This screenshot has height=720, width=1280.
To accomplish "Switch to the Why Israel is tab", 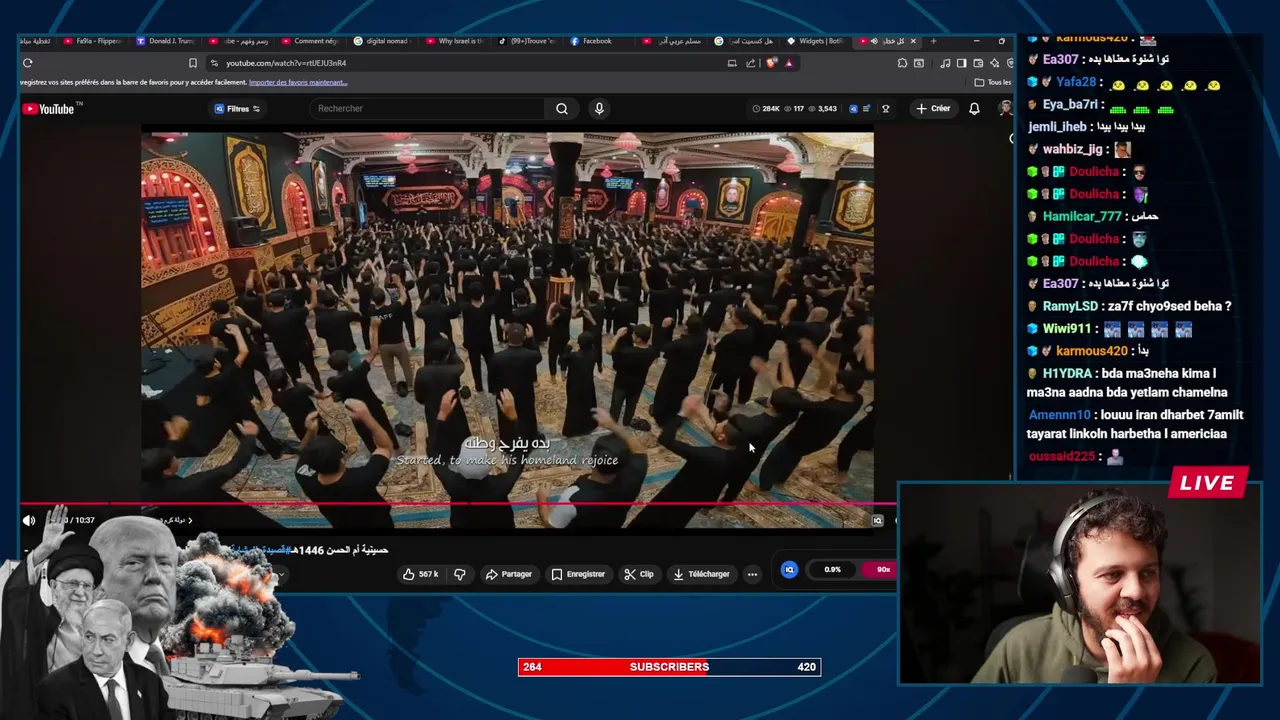I will coord(455,41).
